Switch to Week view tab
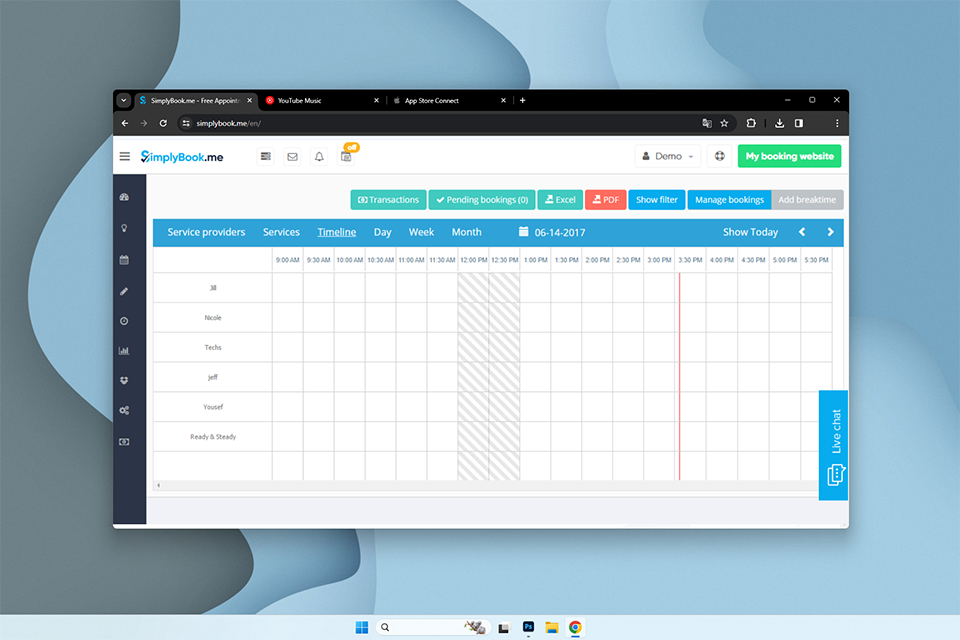 (x=421, y=232)
